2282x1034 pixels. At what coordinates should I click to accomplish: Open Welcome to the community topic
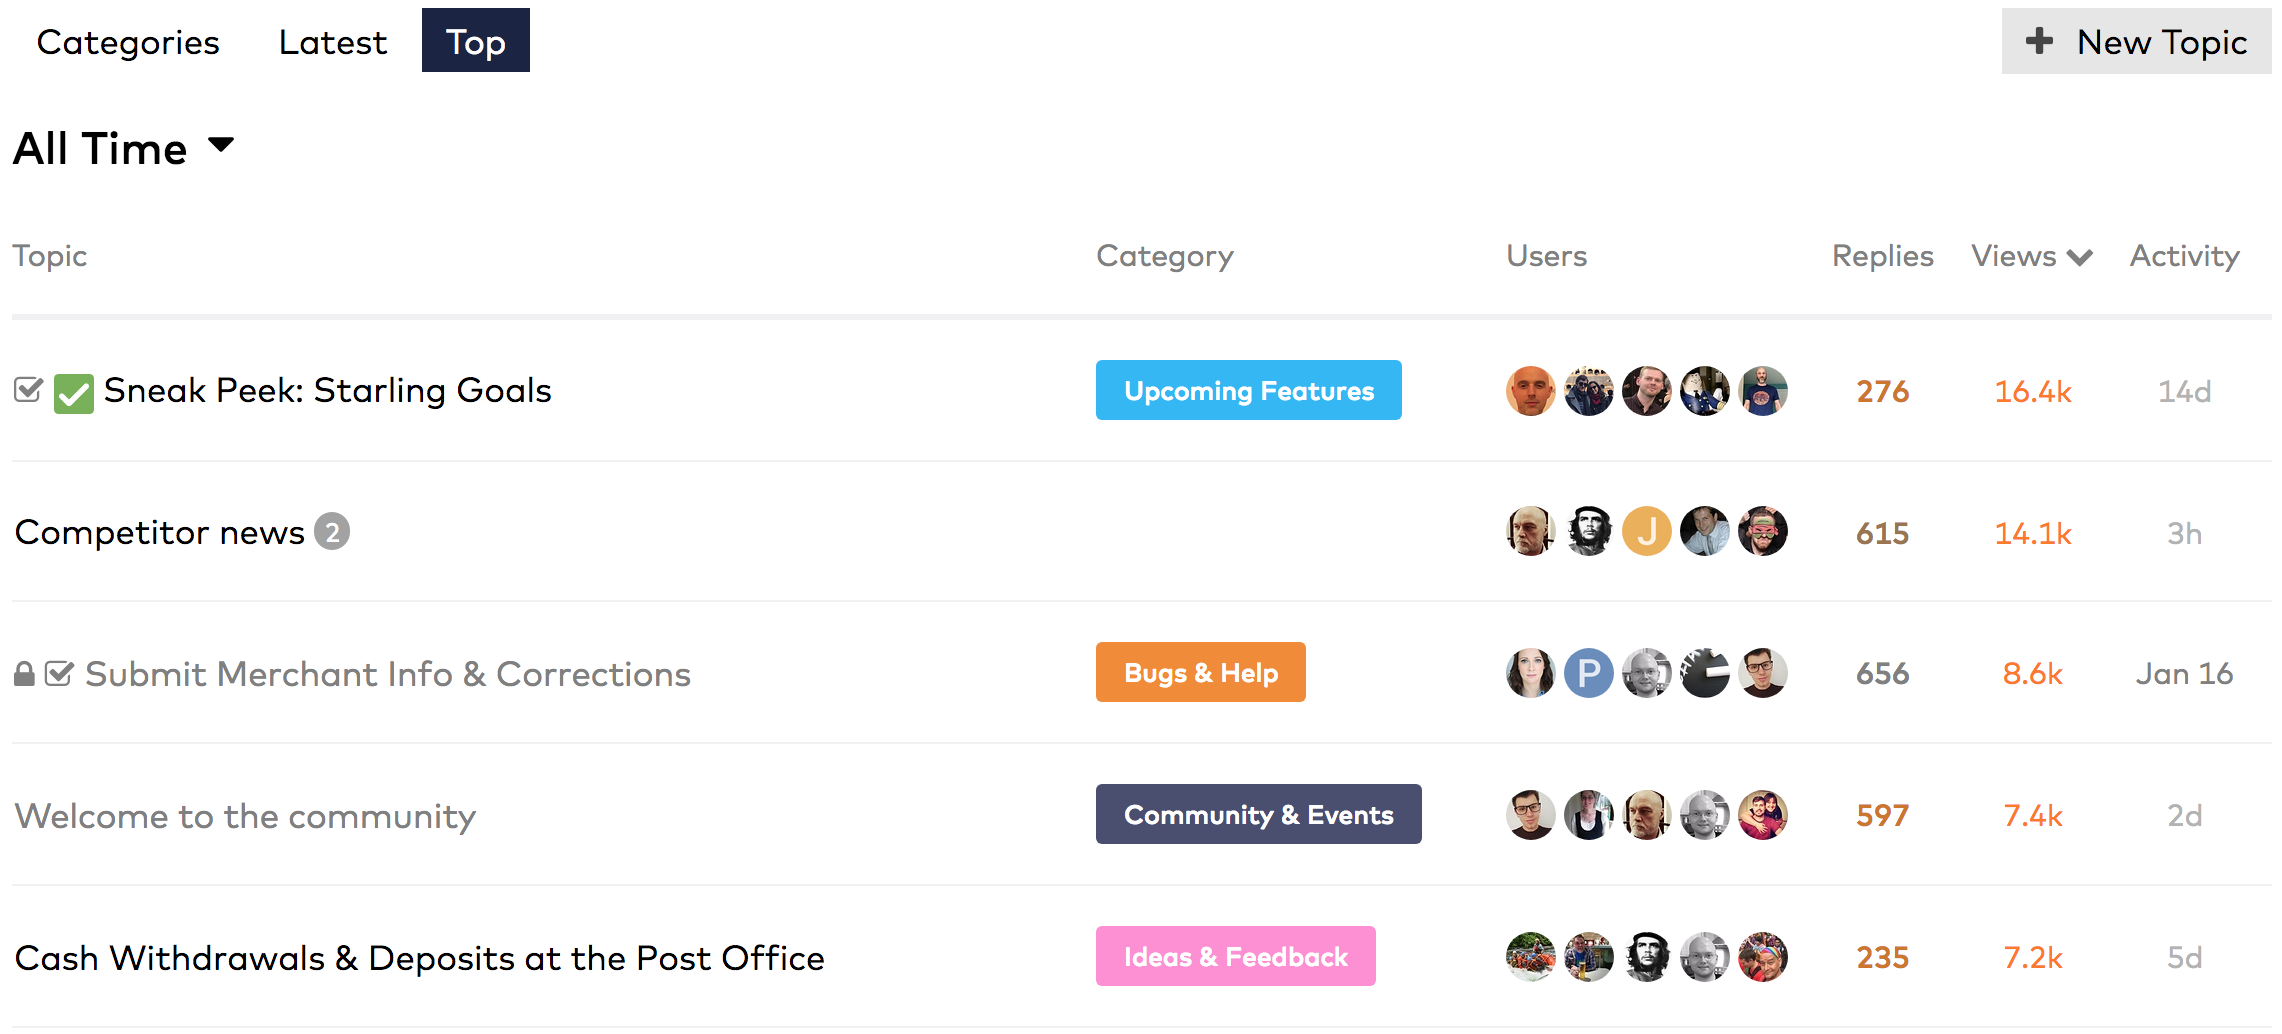[x=245, y=816]
